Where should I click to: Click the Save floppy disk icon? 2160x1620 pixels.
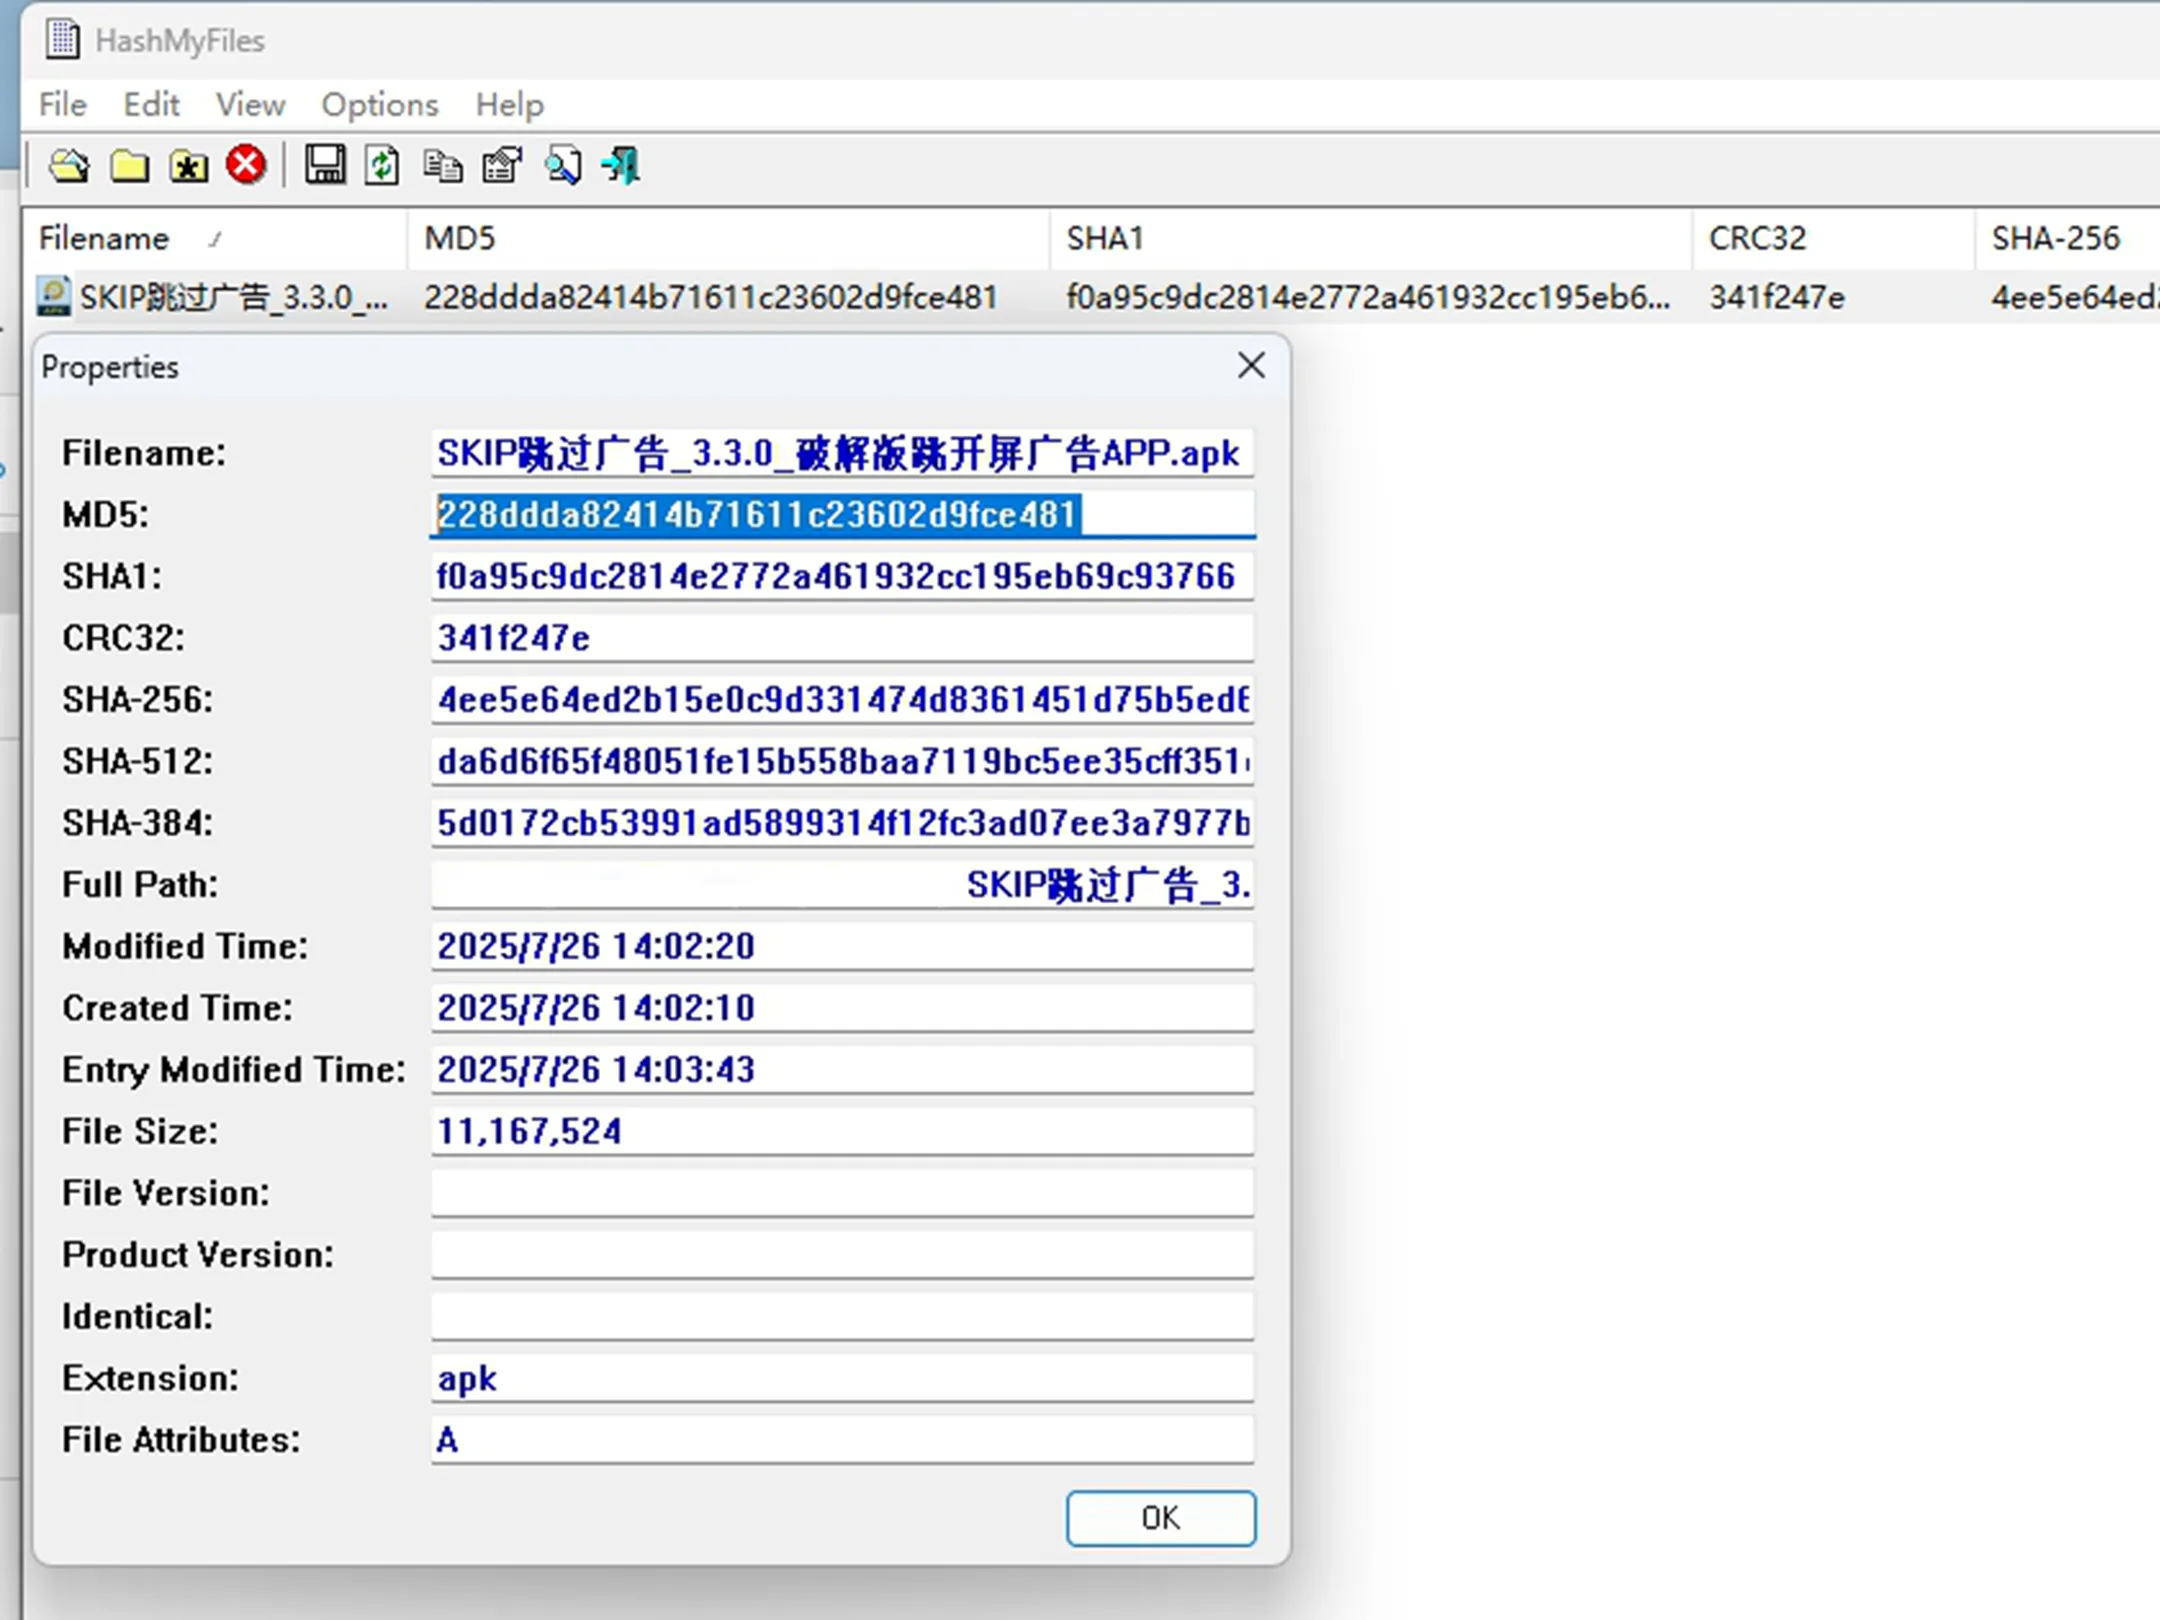click(x=324, y=165)
